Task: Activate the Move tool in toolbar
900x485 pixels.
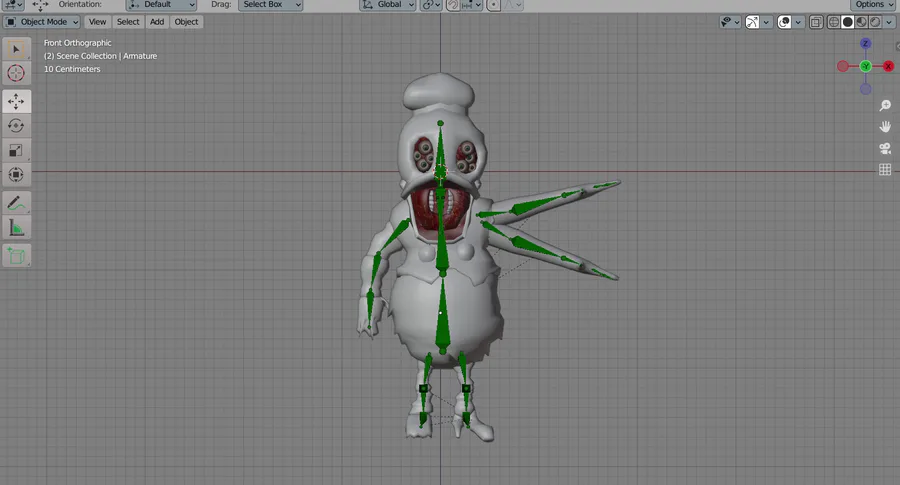Action: click(16, 102)
